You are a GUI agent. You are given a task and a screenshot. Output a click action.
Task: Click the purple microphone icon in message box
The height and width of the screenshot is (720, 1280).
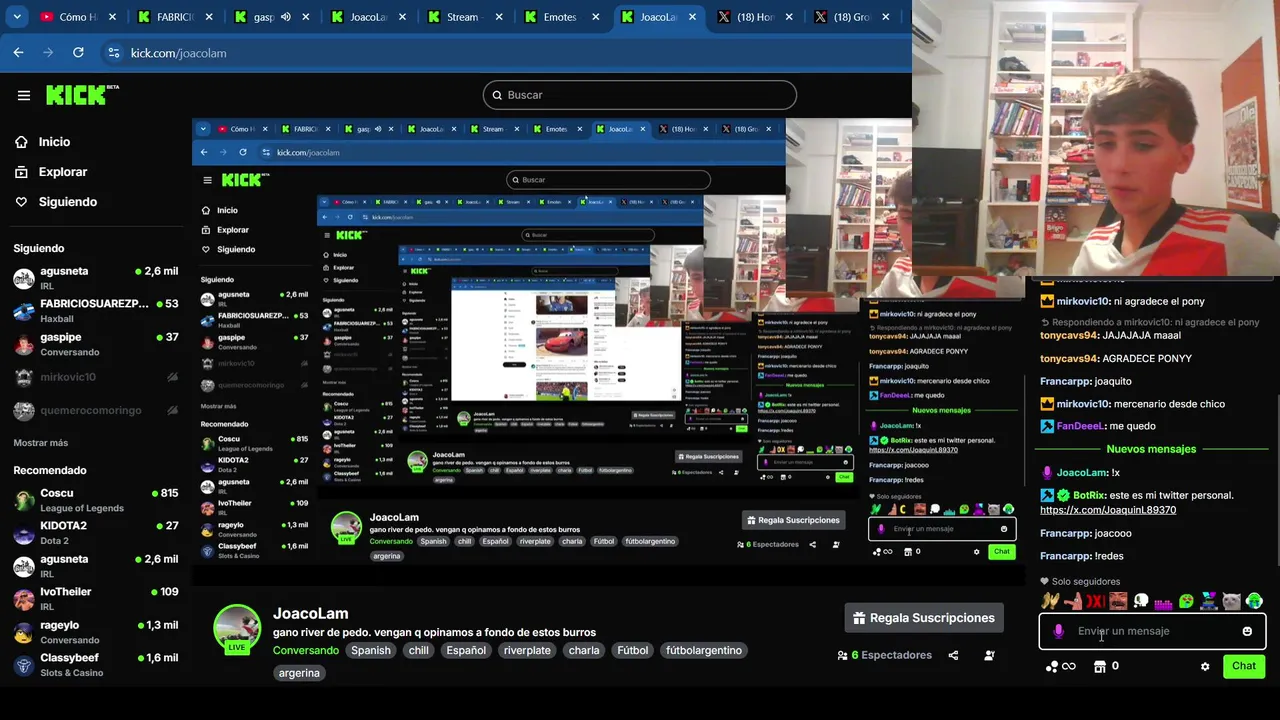(x=1058, y=632)
